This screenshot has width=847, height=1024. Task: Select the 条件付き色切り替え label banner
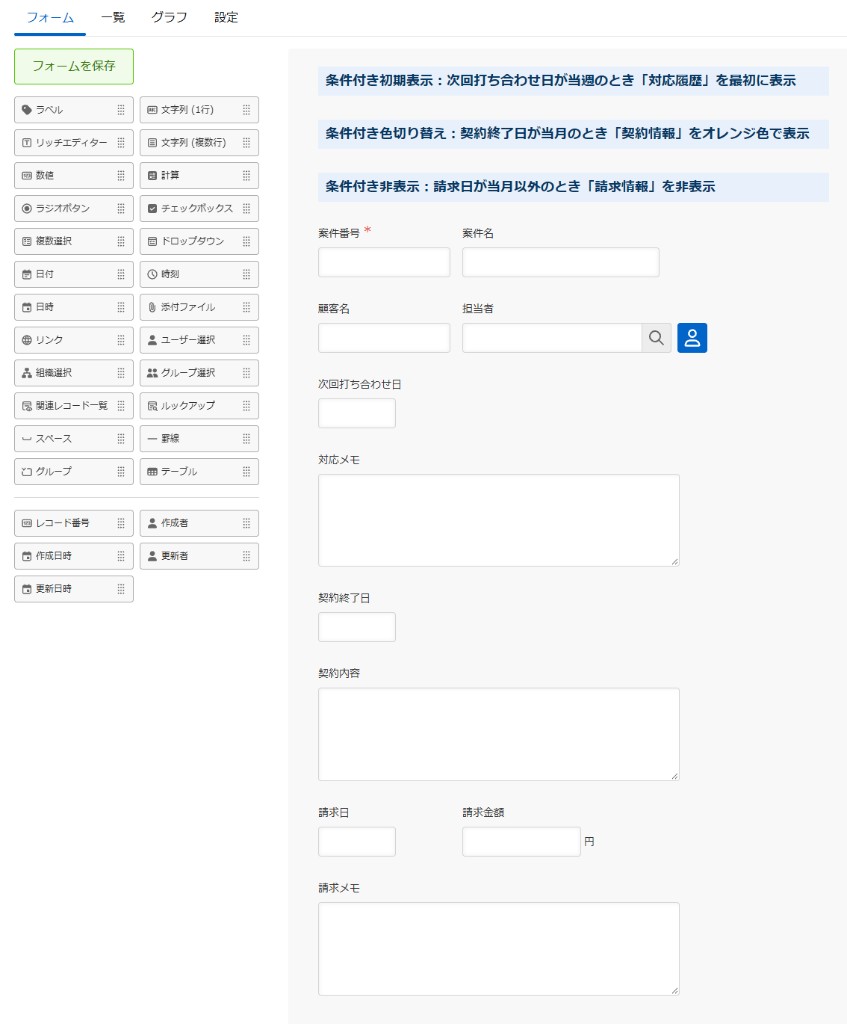coord(573,134)
